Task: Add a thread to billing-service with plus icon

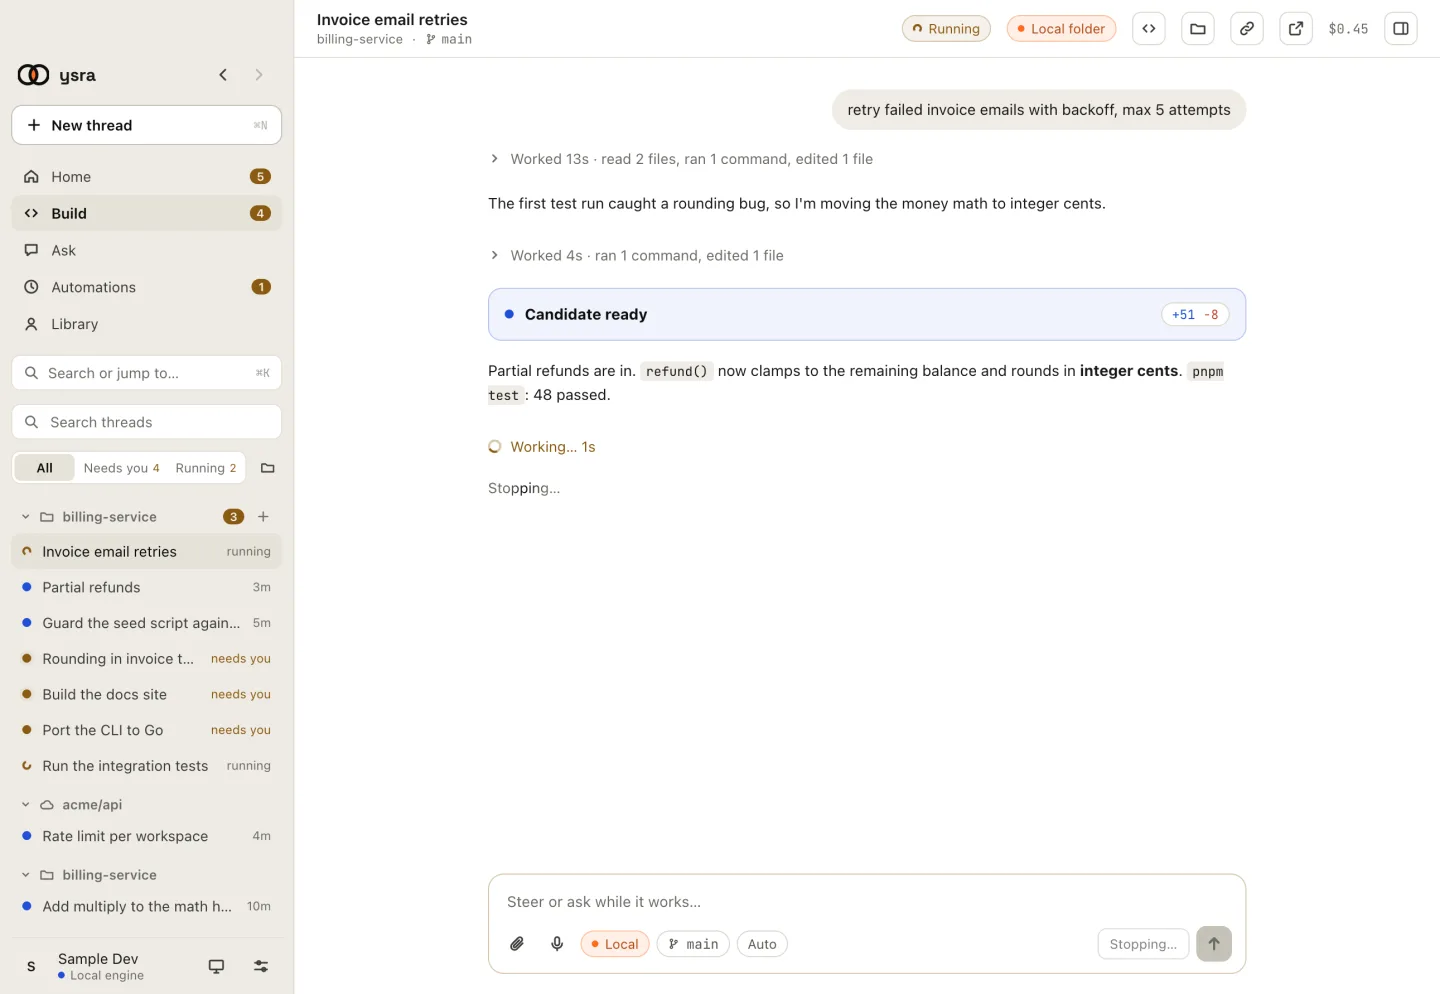Action: click(x=263, y=517)
